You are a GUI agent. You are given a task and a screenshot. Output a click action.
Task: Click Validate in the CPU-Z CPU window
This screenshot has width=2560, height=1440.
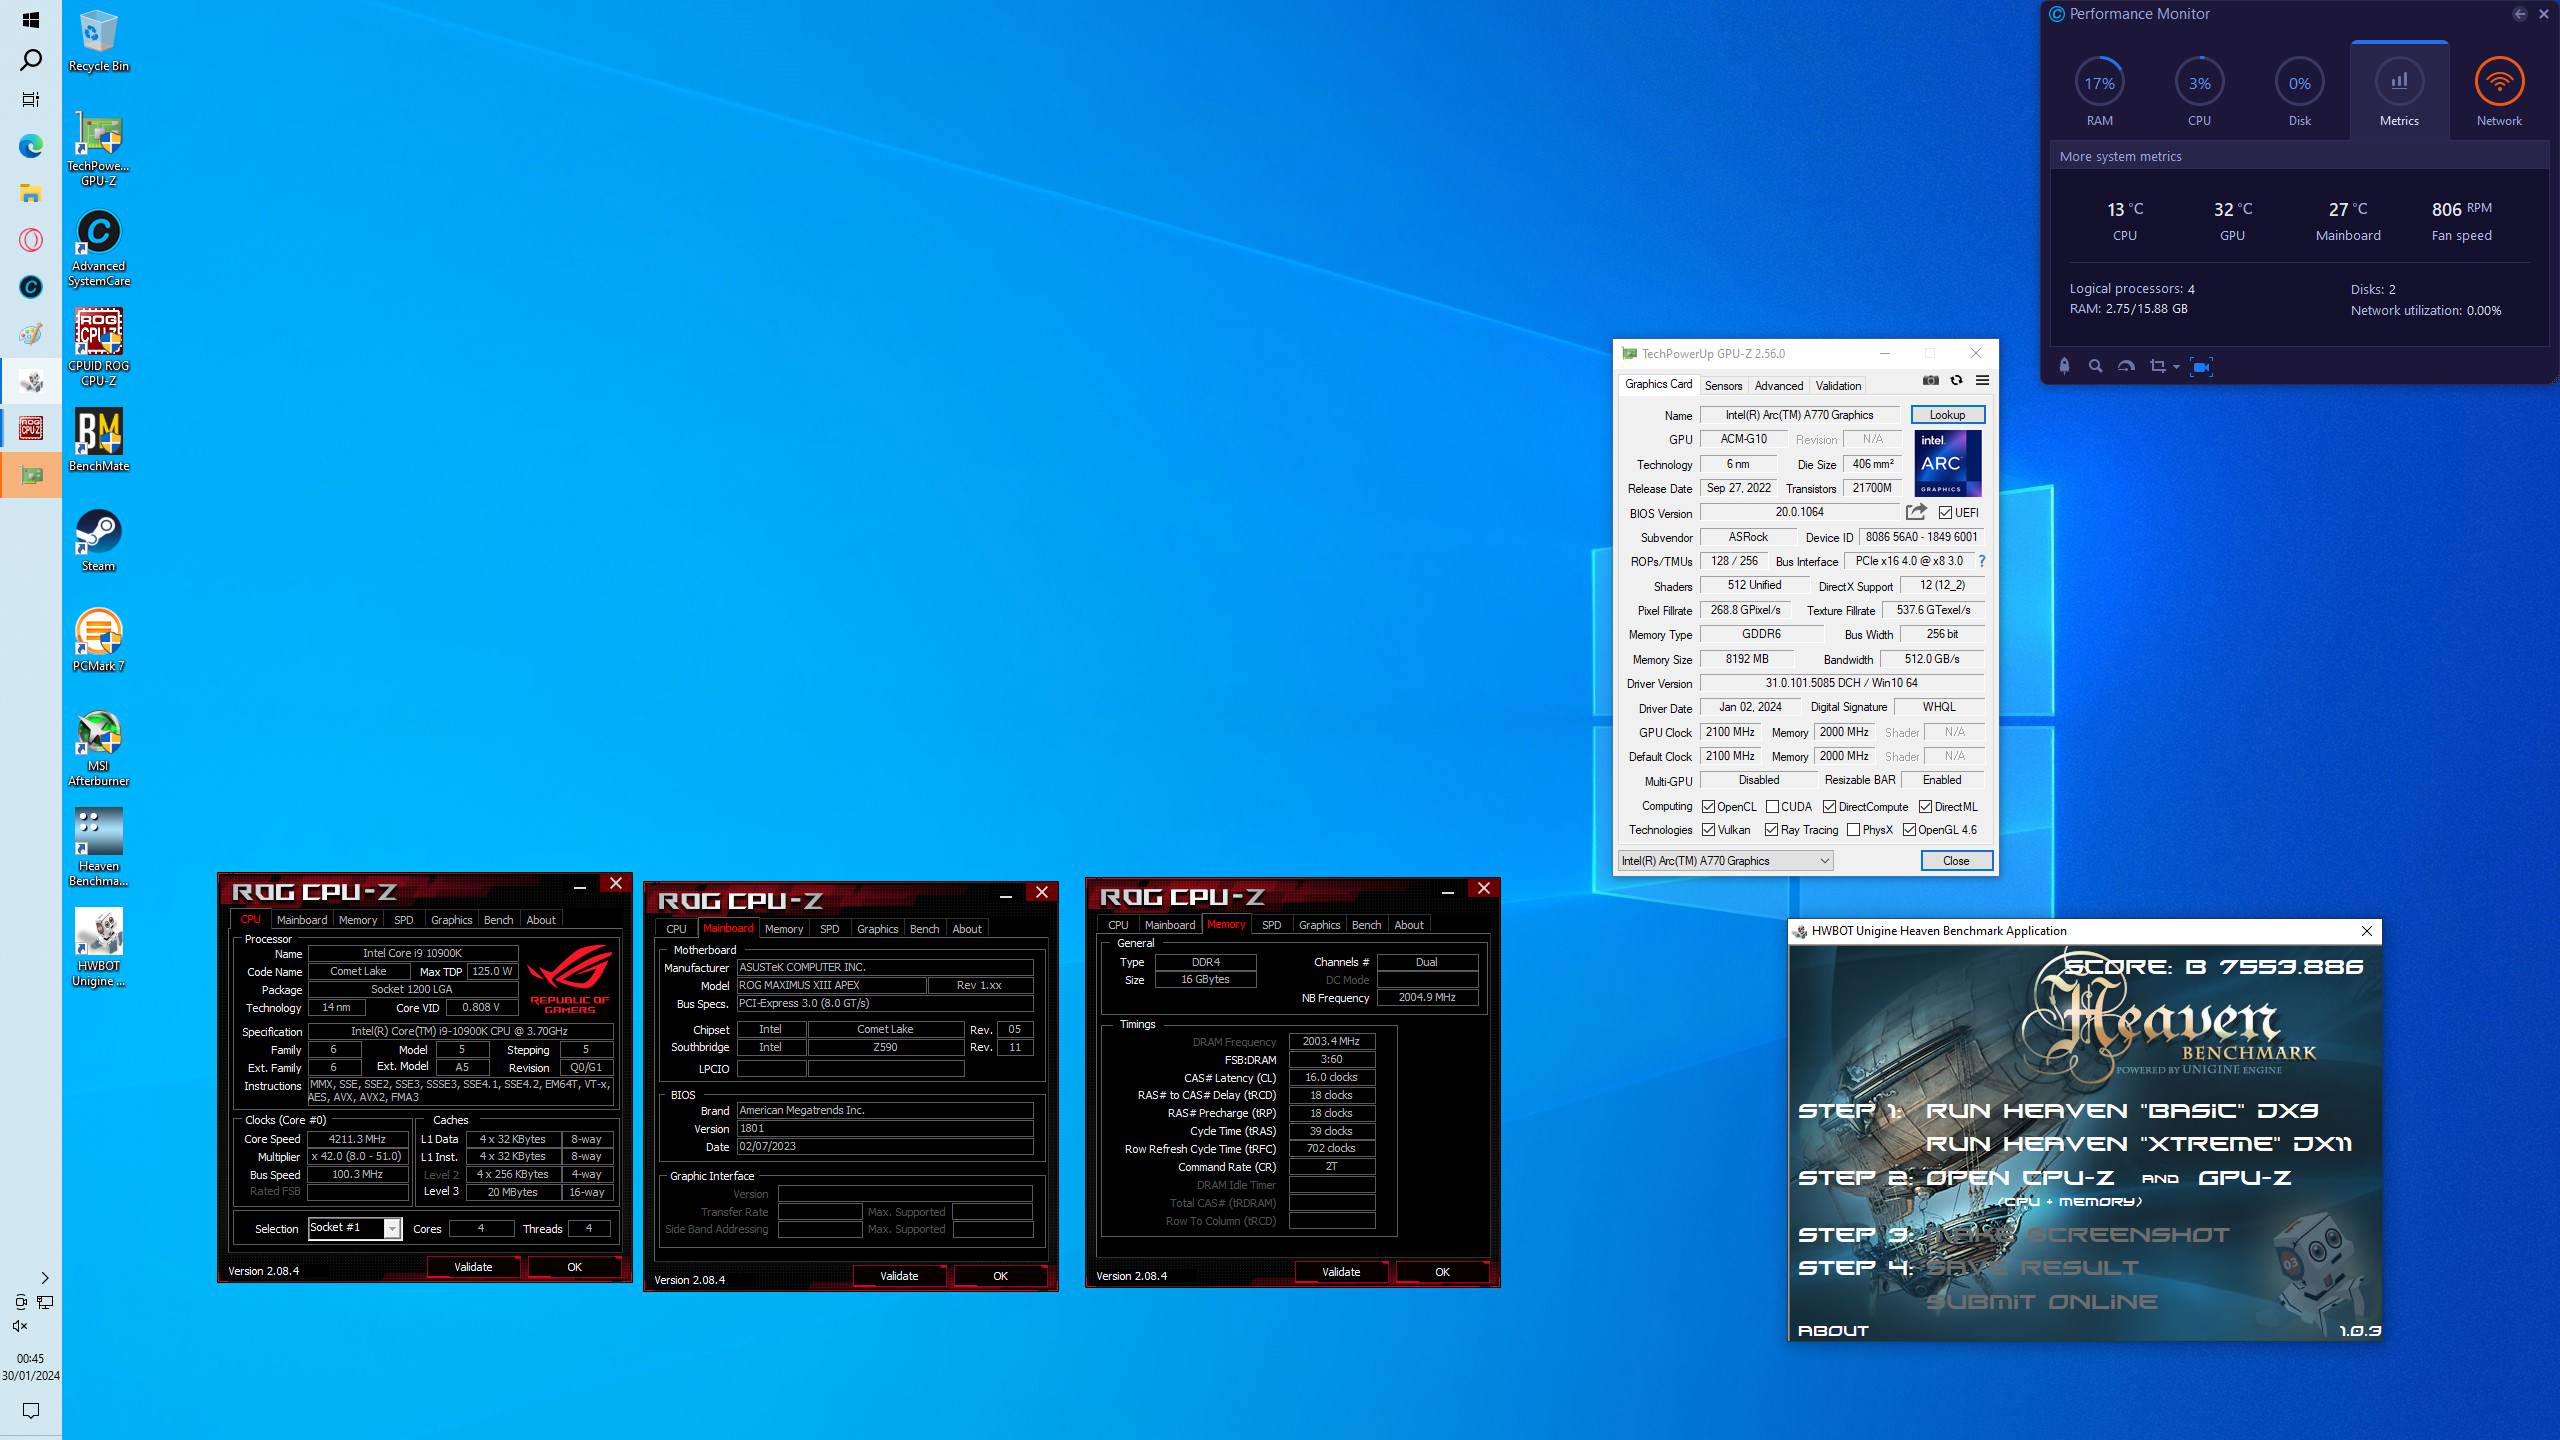point(473,1267)
